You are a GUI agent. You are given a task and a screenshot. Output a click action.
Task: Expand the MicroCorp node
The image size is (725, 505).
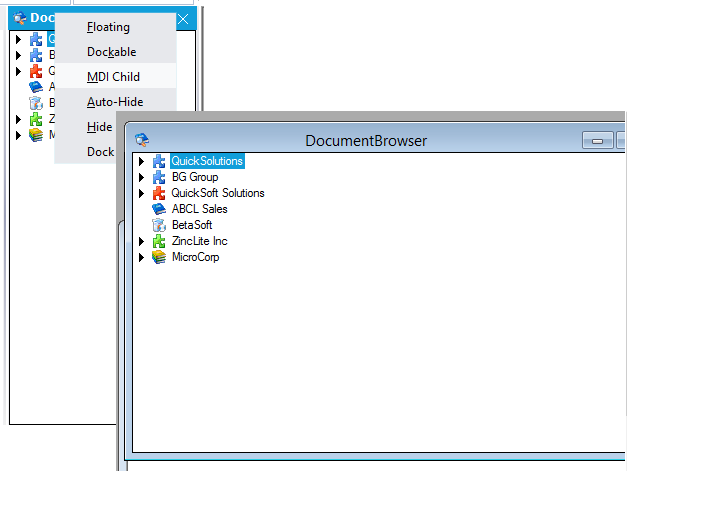(141, 257)
